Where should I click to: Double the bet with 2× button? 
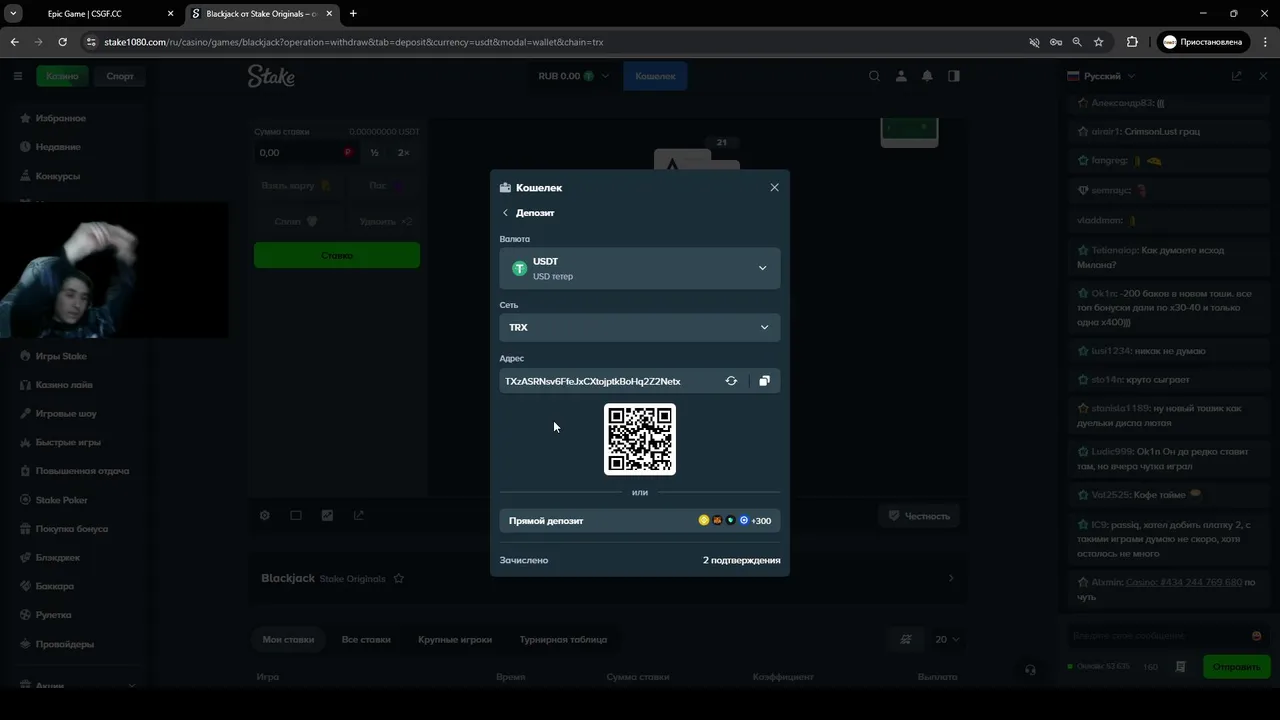point(404,153)
